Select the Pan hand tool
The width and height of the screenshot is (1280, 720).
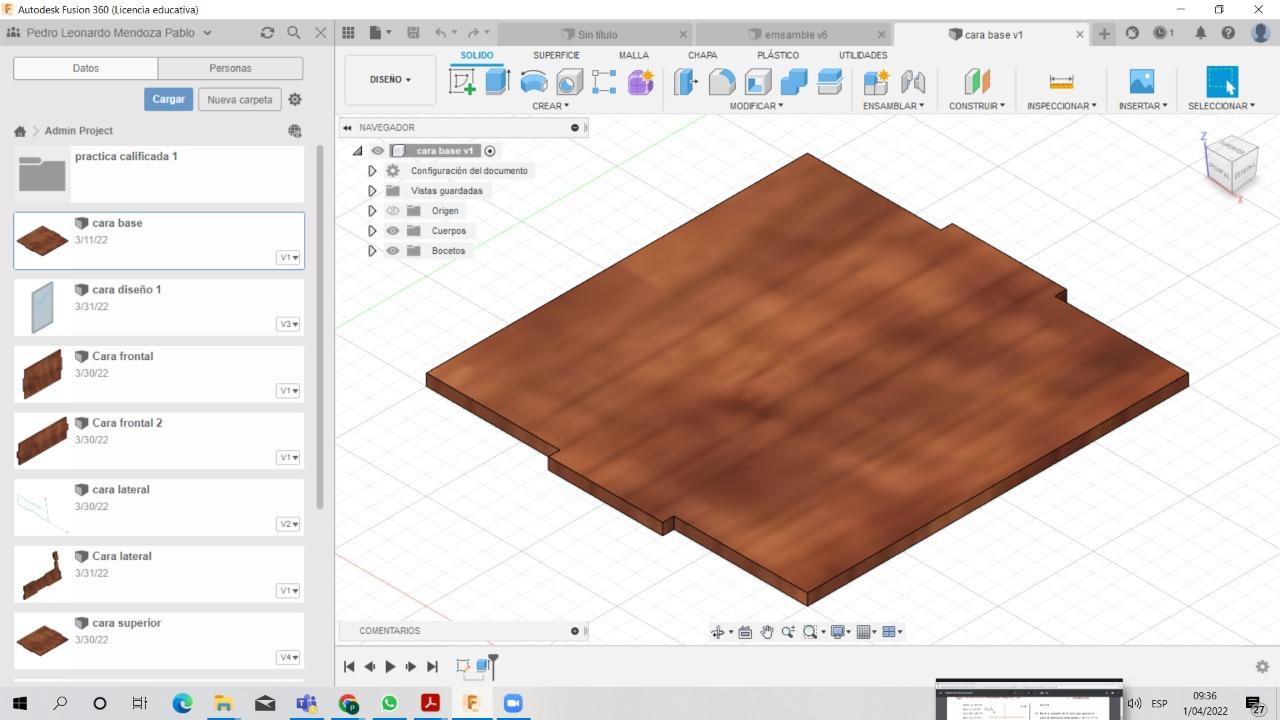(x=767, y=632)
